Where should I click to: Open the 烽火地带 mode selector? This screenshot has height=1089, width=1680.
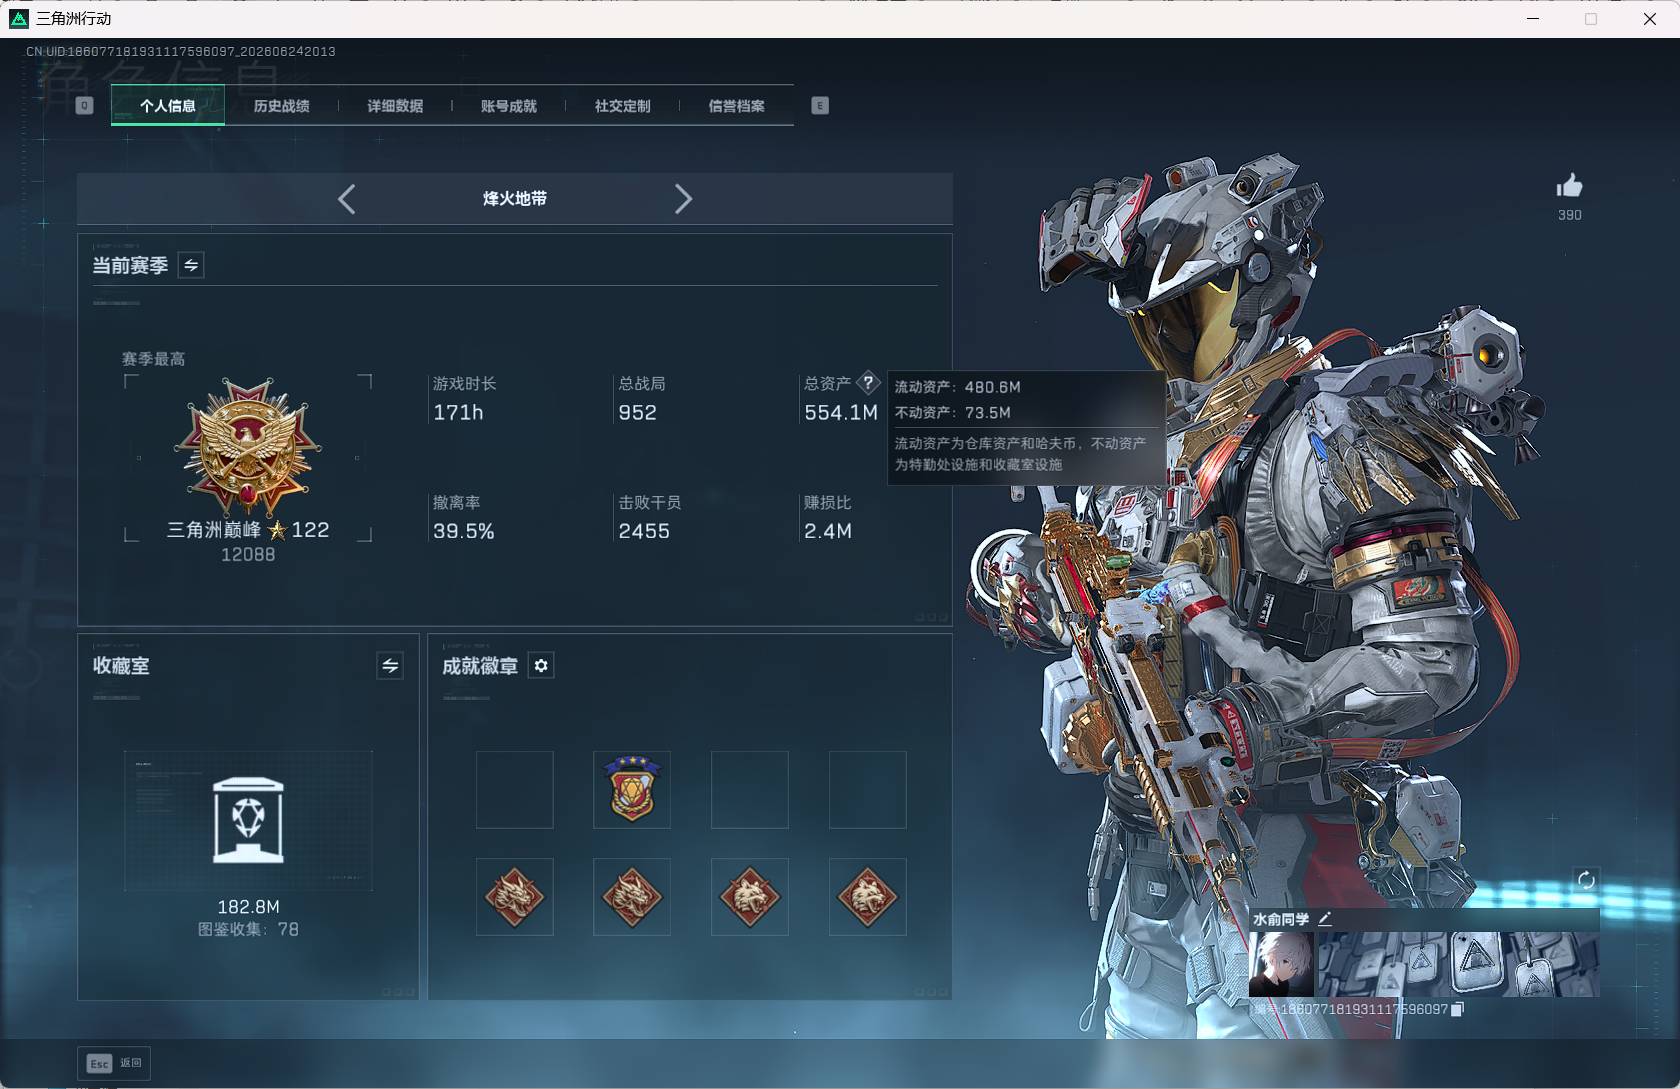tap(515, 199)
